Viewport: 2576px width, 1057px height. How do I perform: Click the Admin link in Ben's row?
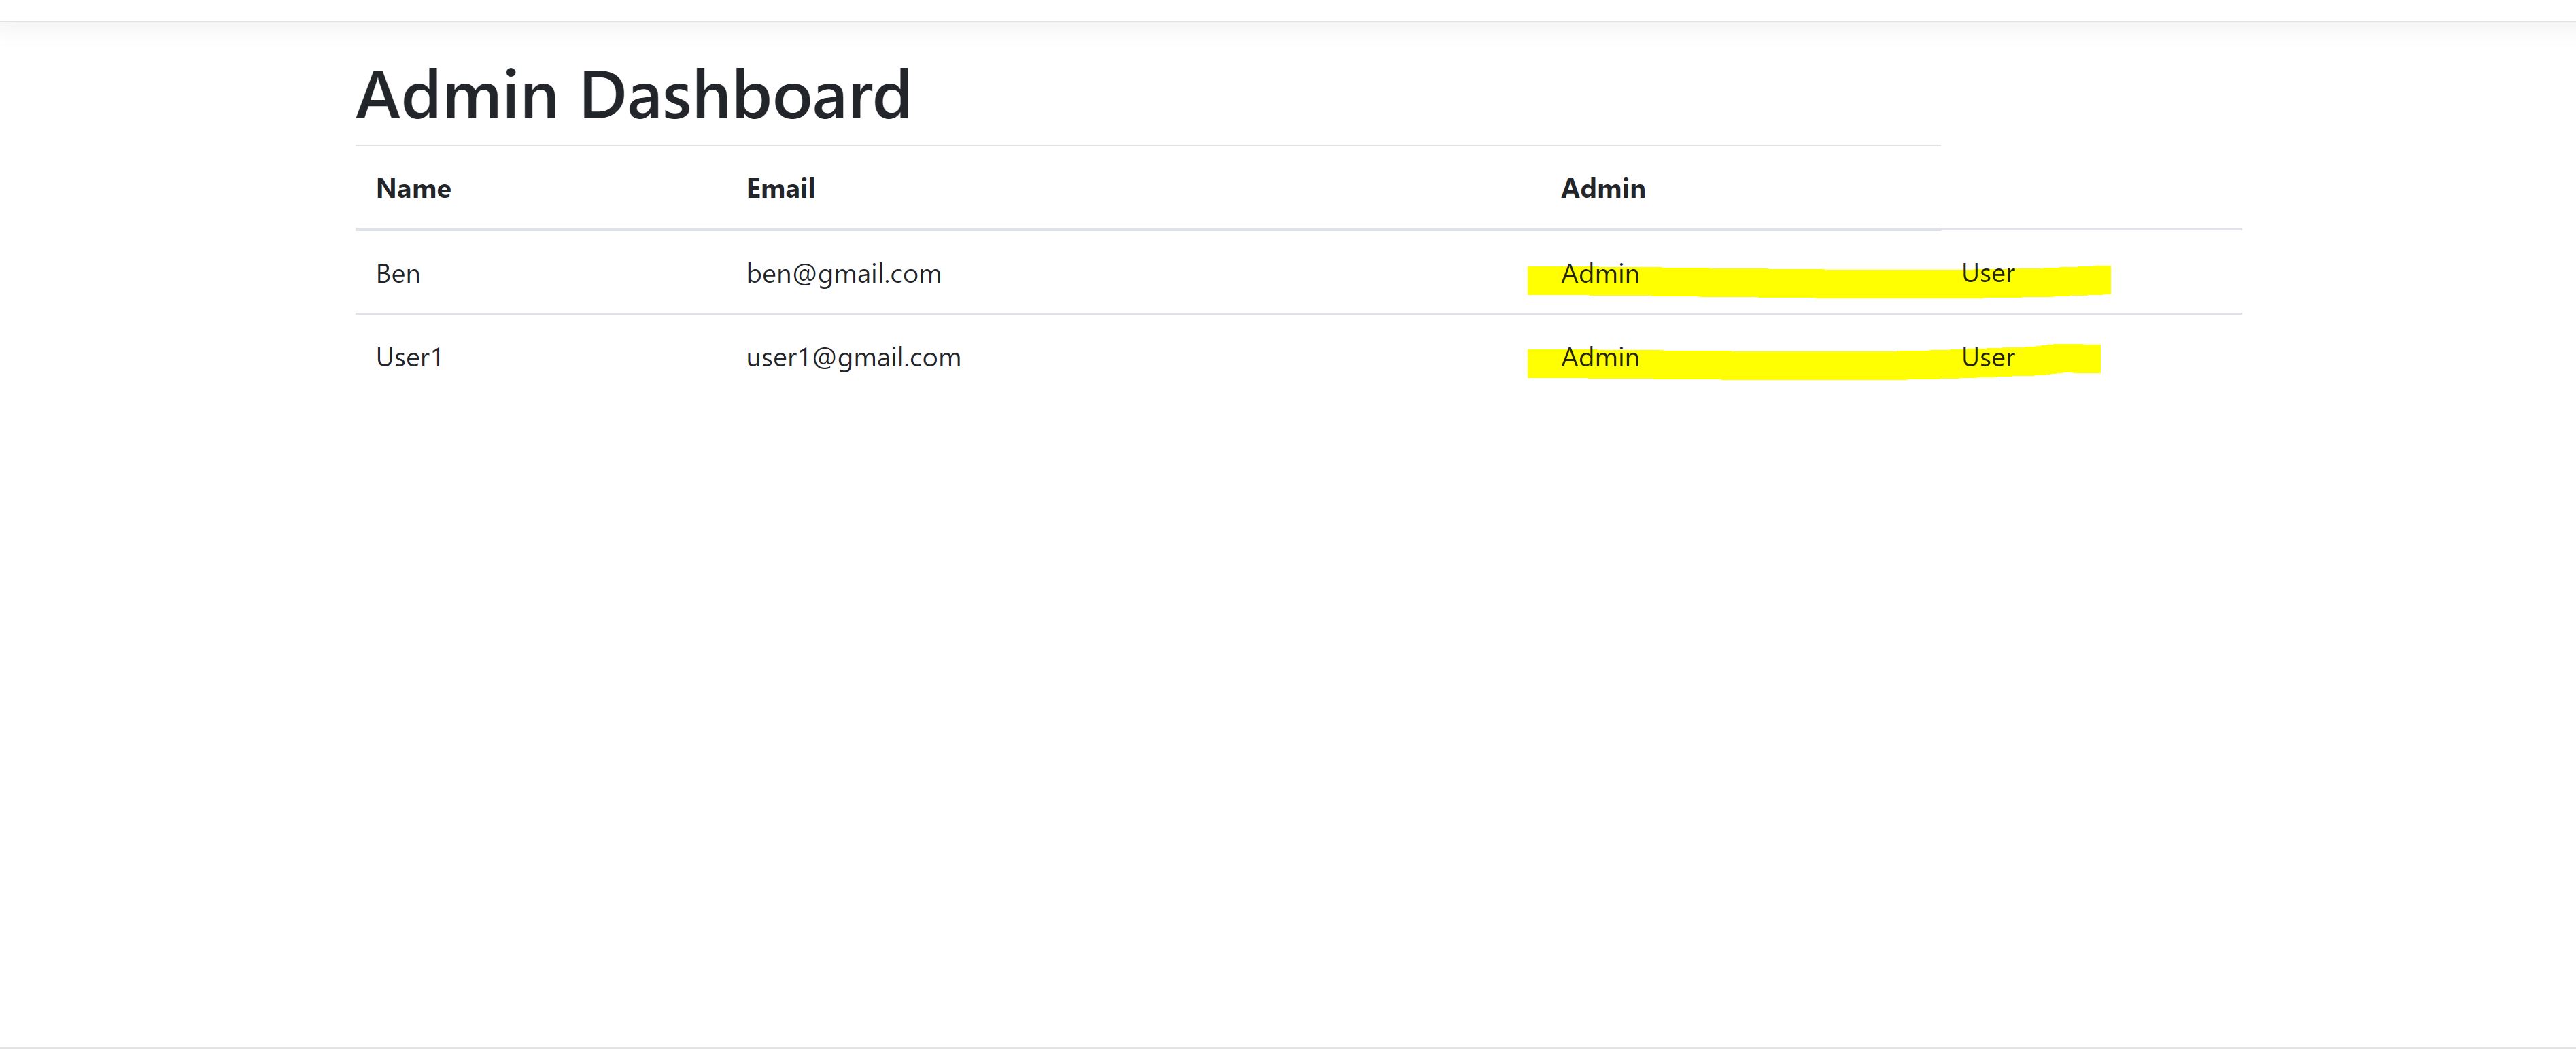[x=1600, y=273]
